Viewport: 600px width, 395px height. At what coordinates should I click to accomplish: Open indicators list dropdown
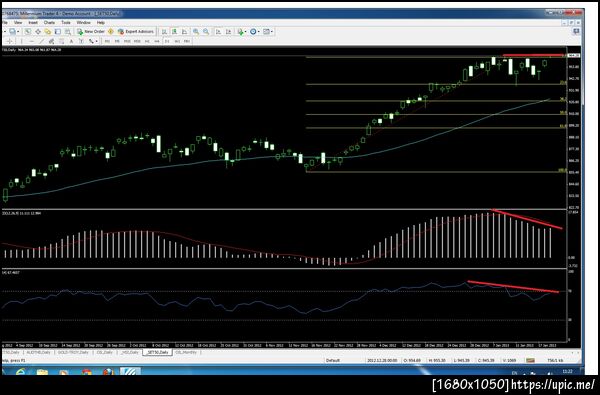[x=242, y=32]
